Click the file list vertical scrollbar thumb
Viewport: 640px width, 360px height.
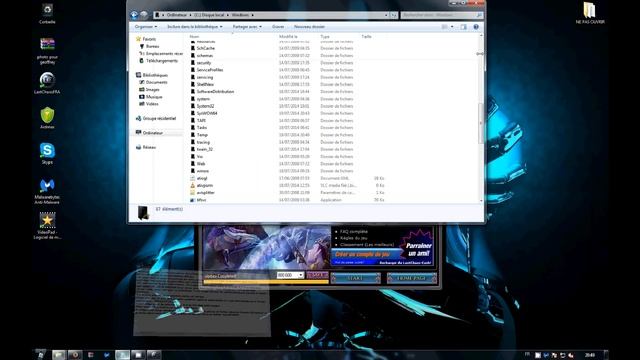click(x=480, y=123)
